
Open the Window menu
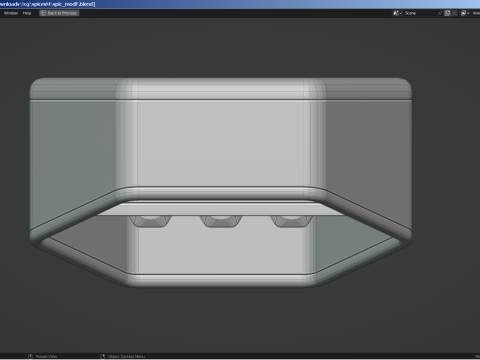(11, 13)
